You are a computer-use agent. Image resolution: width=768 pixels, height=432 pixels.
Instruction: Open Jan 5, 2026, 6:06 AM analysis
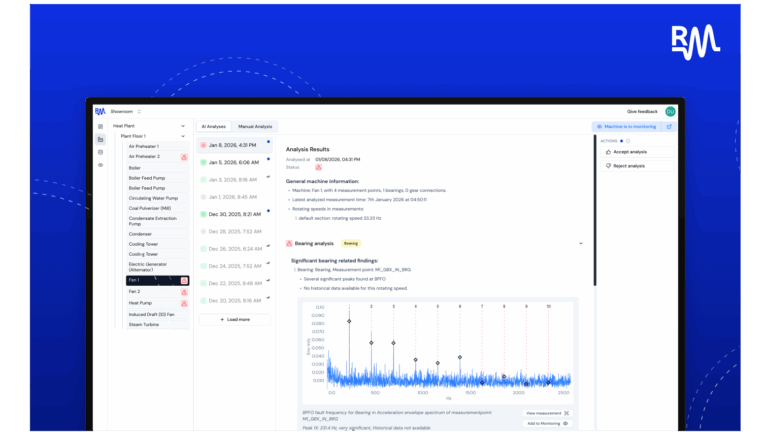[x=235, y=163]
